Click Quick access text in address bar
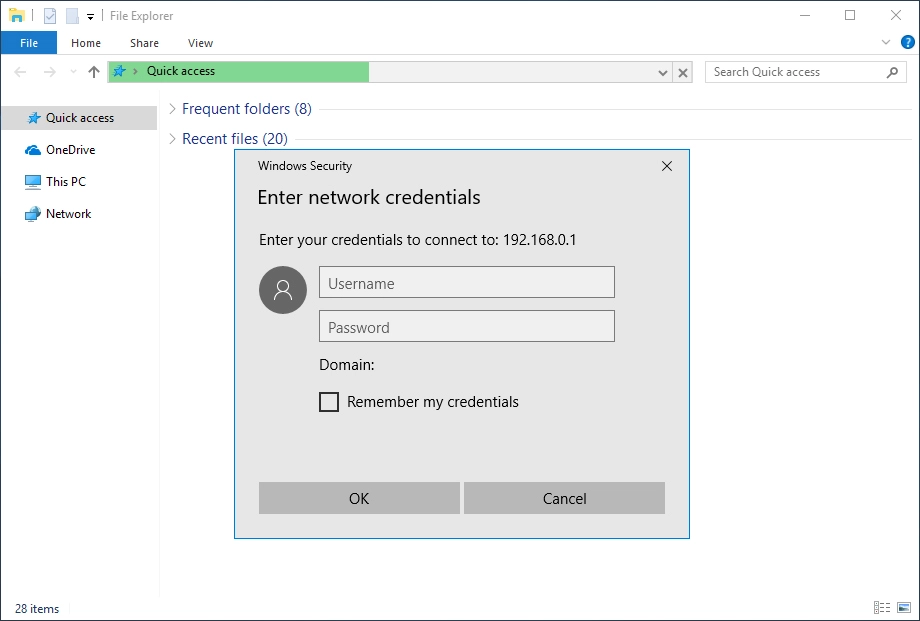920x621 pixels. 181,71
